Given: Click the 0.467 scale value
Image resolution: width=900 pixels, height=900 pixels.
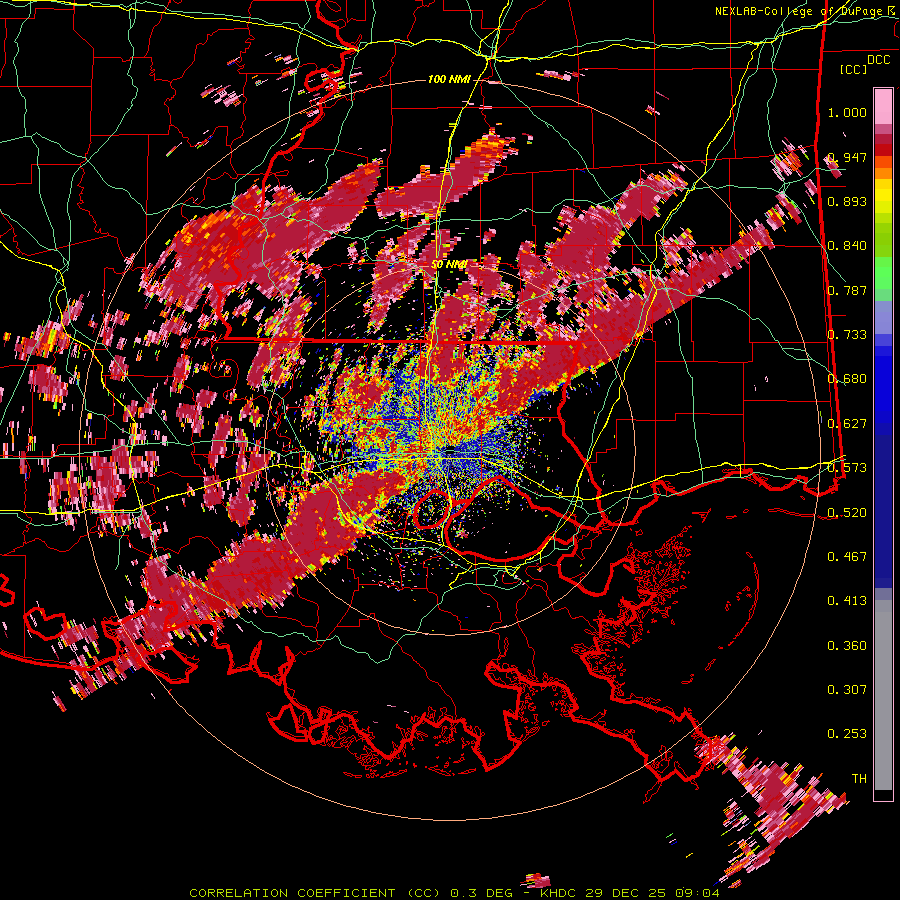Looking at the screenshot, I should pos(847,557).
